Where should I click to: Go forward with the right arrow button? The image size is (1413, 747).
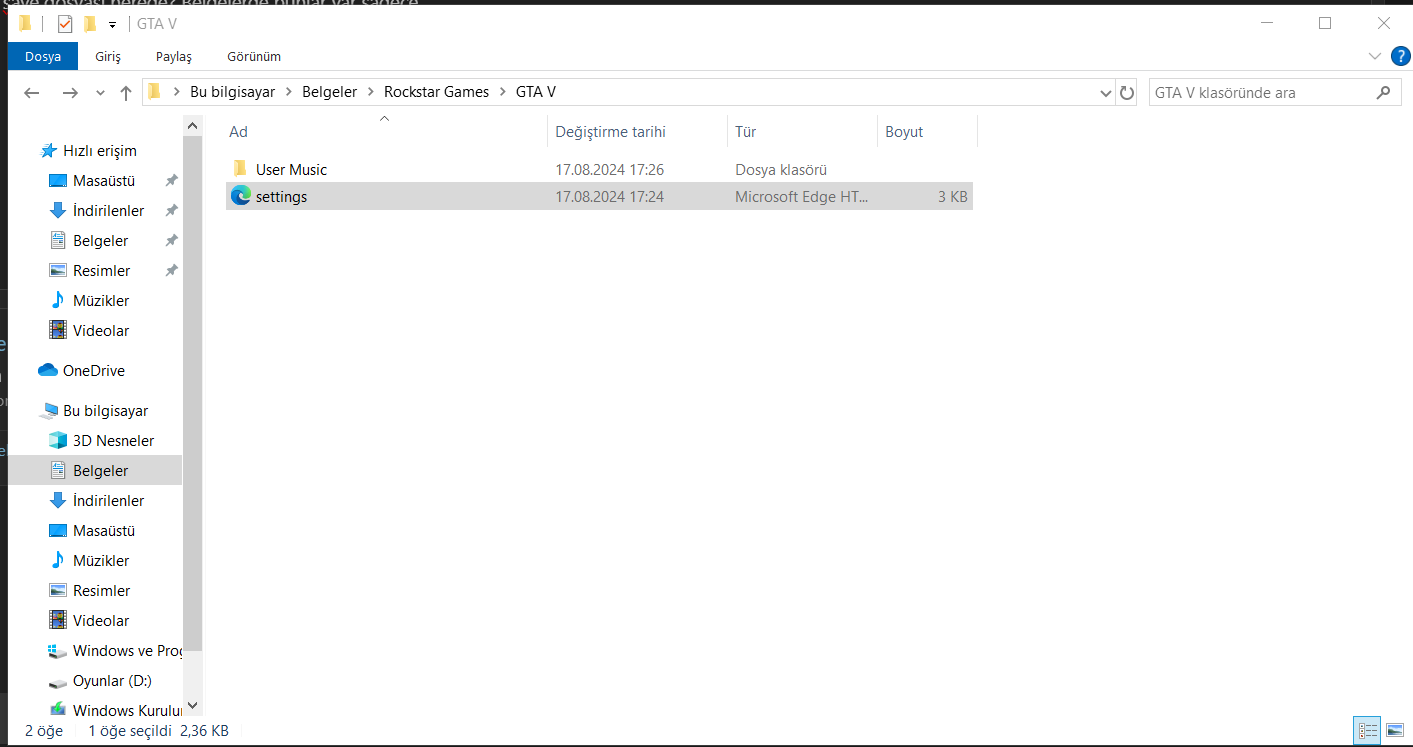click(x=69, y=93)
